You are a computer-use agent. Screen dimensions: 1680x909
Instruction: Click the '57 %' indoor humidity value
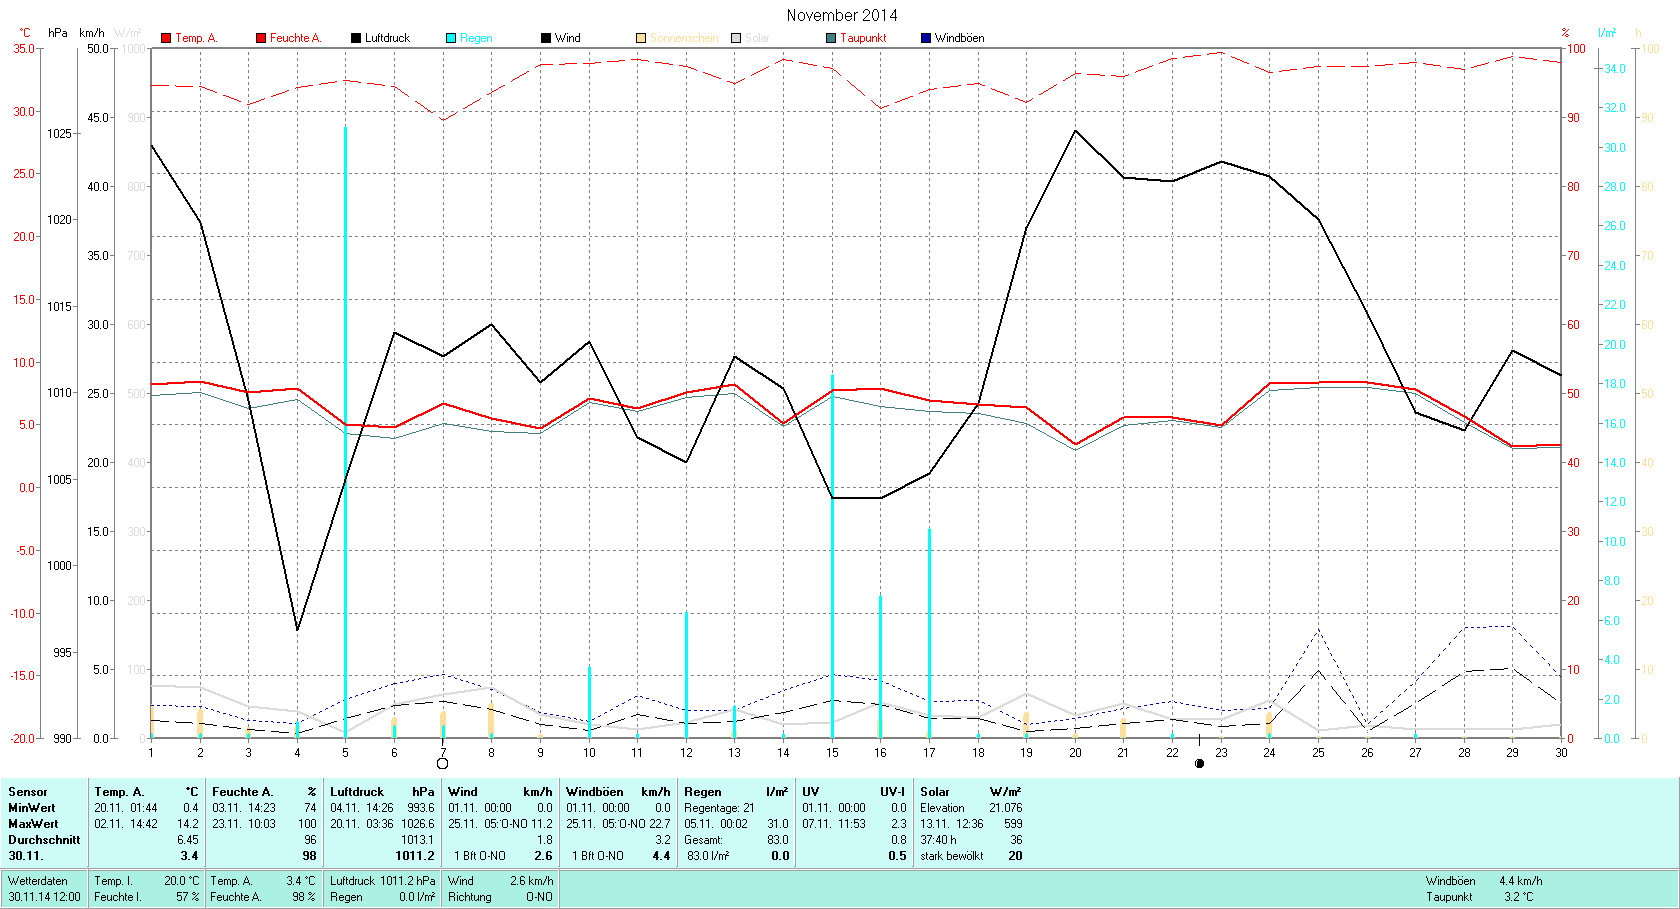point(188,897)
